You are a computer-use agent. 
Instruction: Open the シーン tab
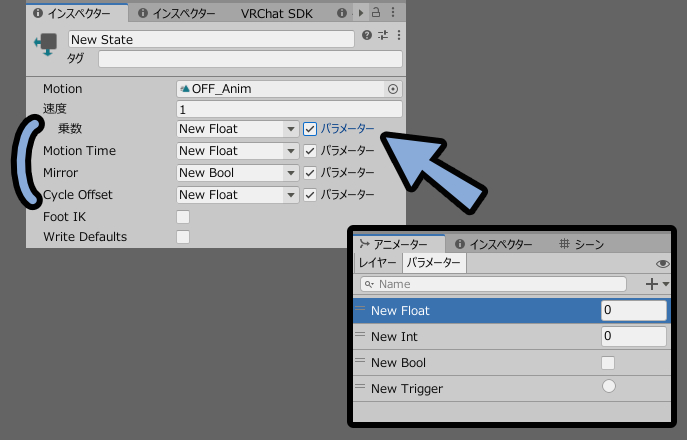click(582, 244)
